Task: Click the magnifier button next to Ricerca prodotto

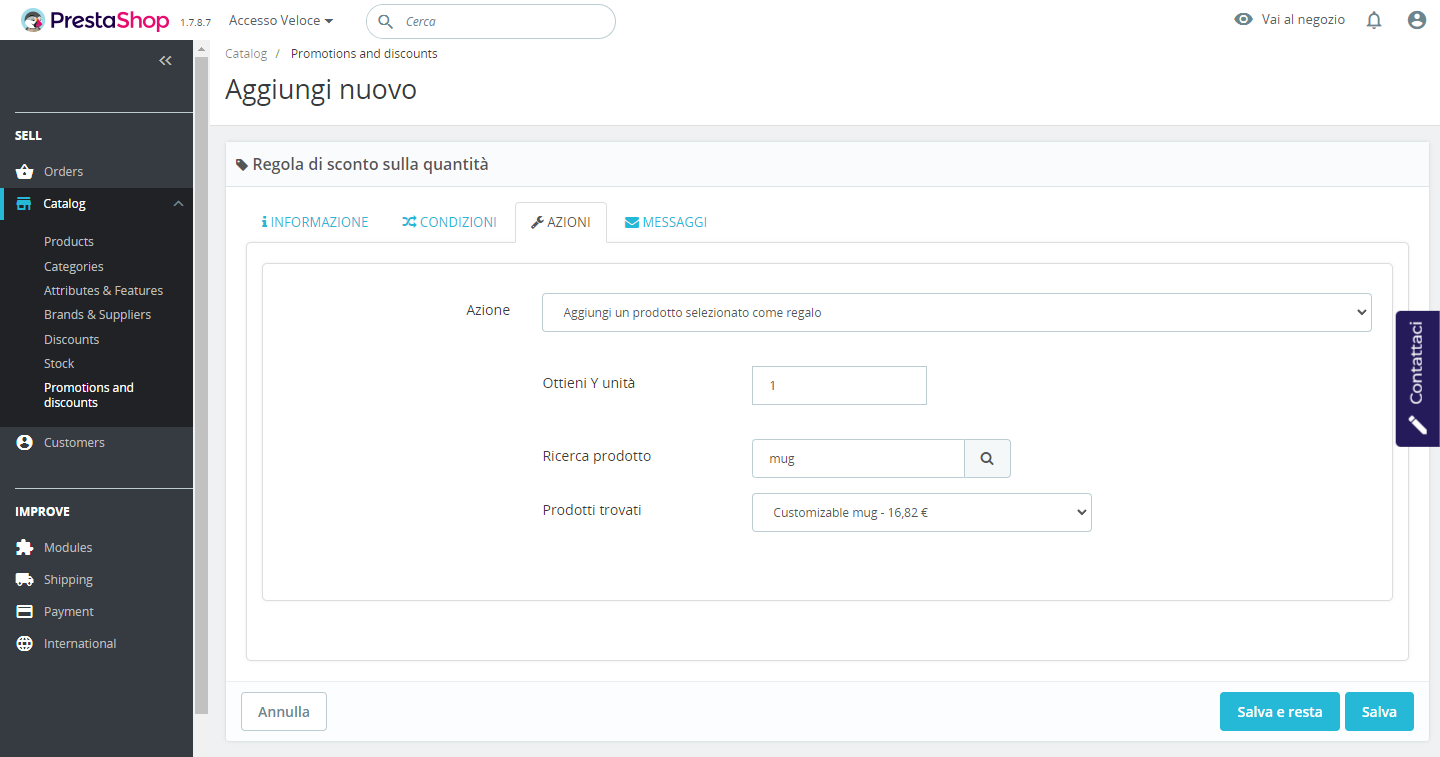Action: 987,458
